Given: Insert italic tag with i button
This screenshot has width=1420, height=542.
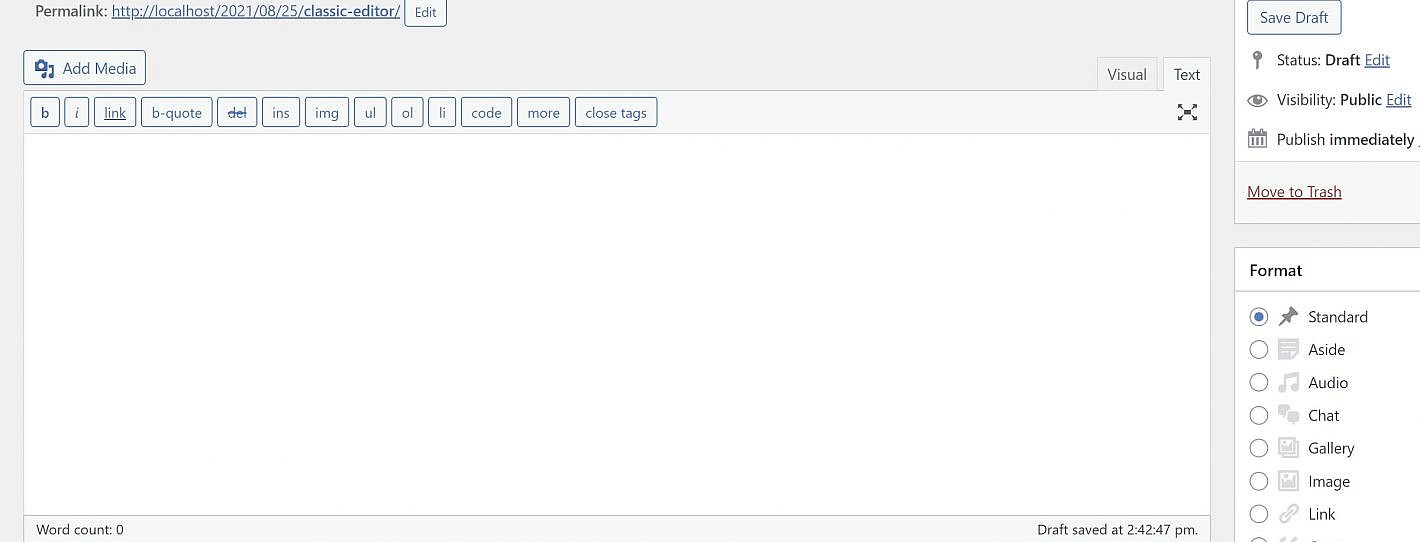Looking at the screenshot, I should point(77,113).
